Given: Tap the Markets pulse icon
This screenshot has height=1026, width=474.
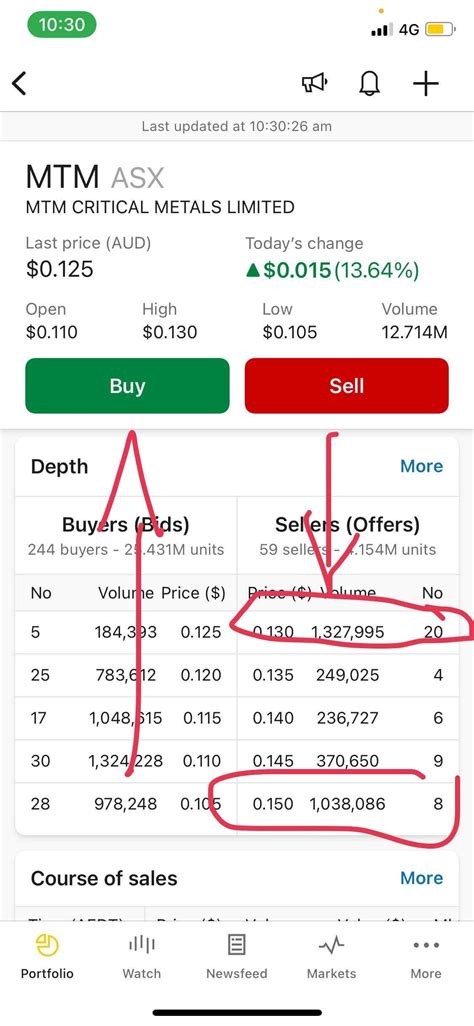Looking at the screenshot, I should (331, 945).
